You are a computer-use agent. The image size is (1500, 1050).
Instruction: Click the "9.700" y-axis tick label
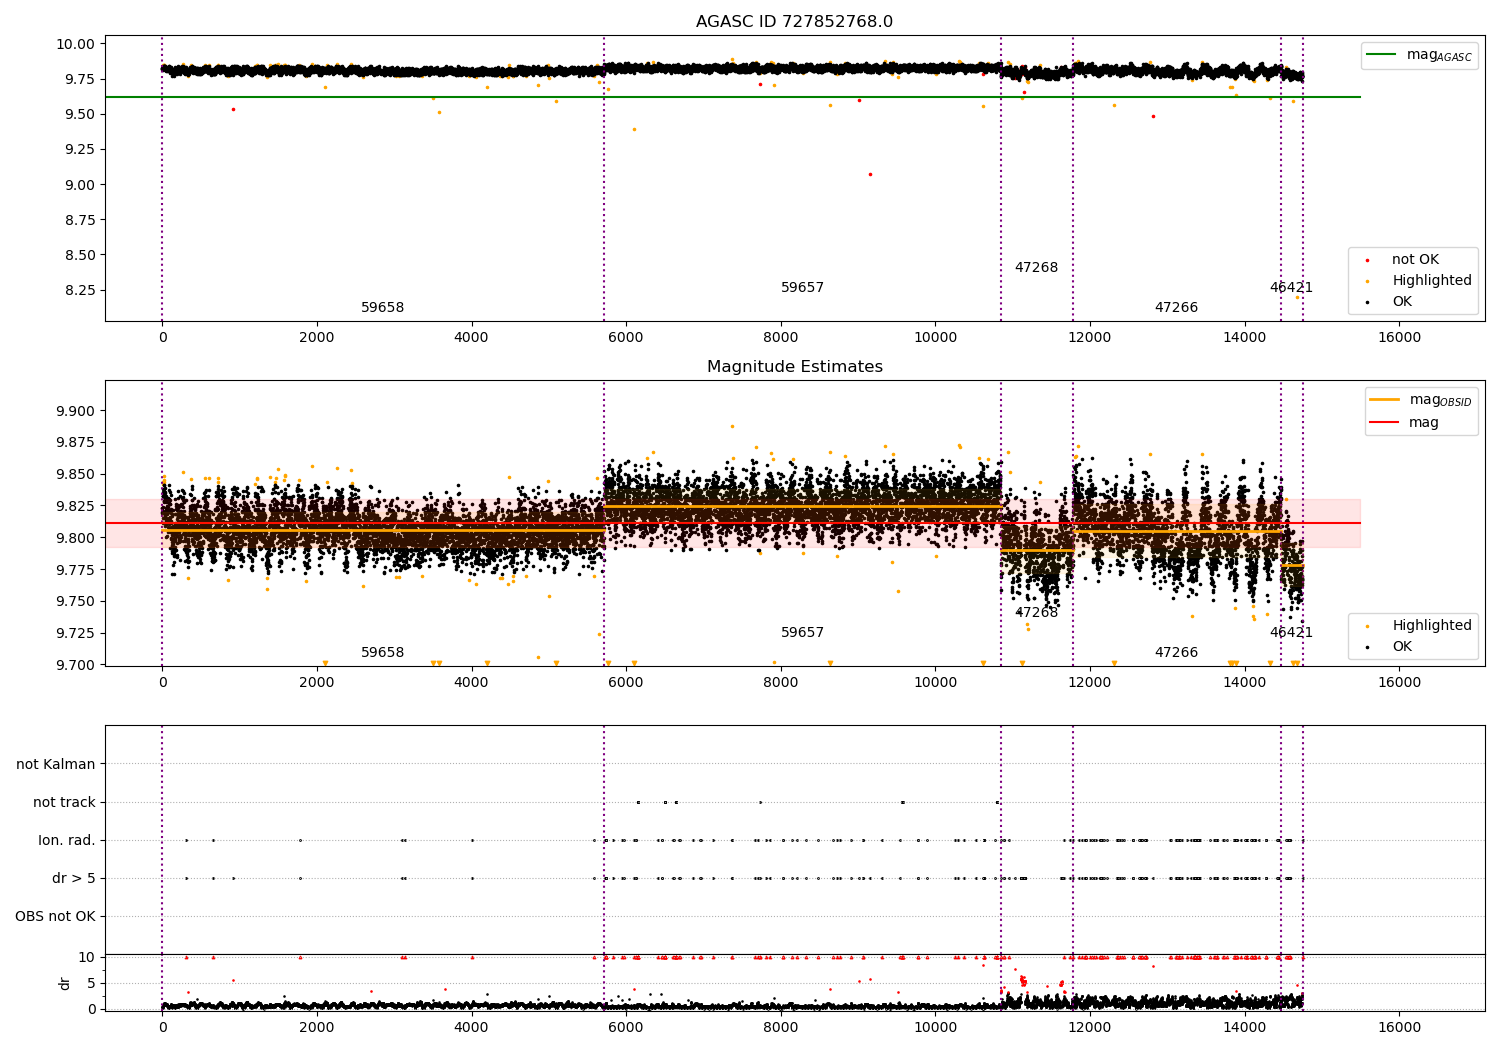click(76, 665)
